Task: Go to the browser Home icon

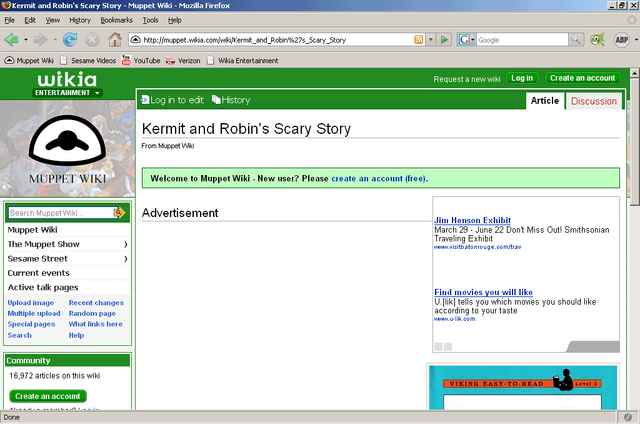Action: (115, 40)
